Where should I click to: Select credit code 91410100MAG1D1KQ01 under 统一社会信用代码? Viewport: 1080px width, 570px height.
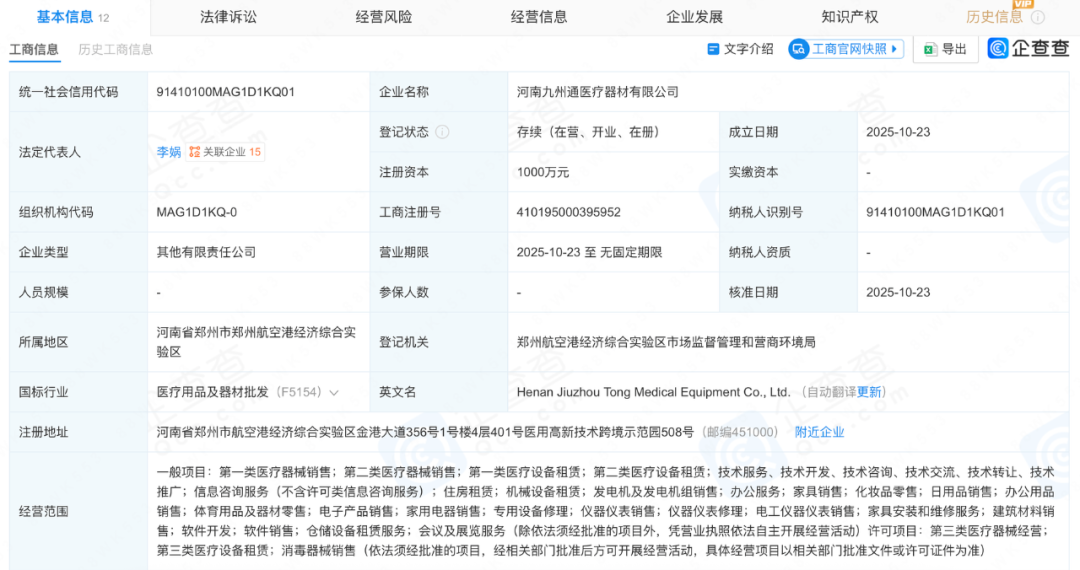[225, 92]
